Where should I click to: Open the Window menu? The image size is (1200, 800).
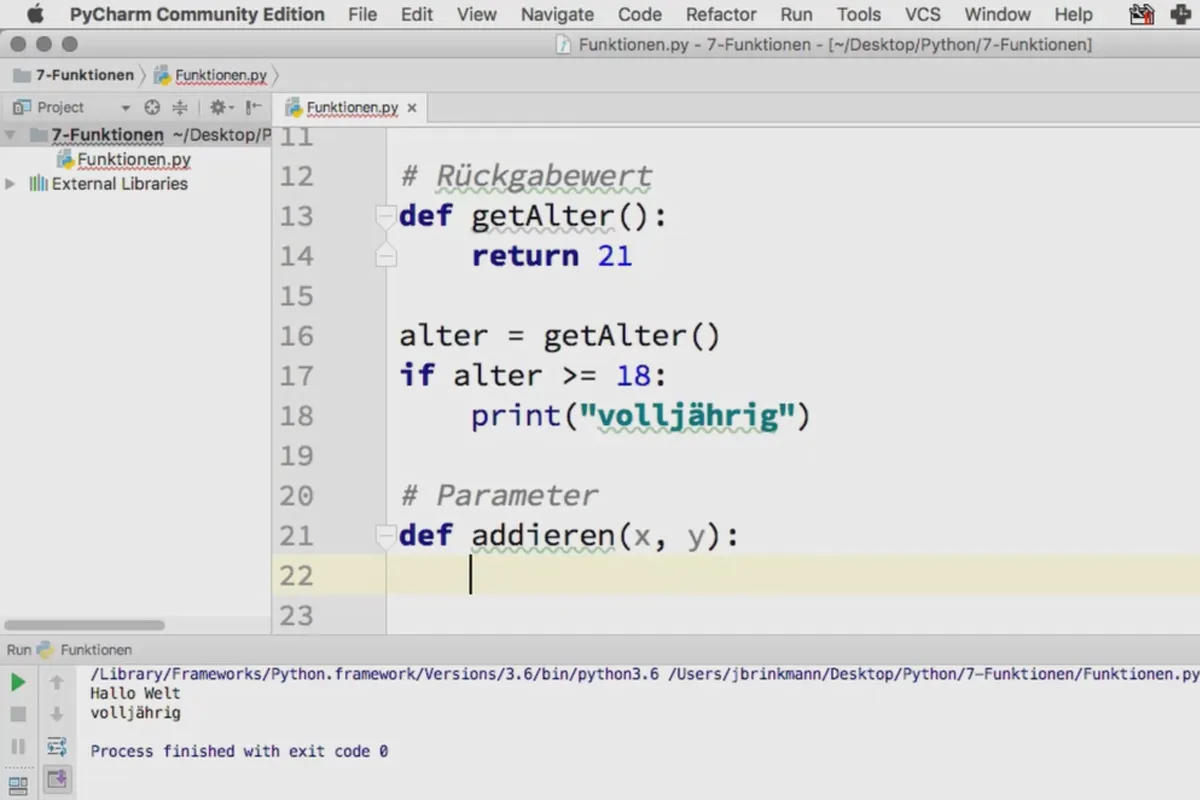pyautogui.click(x=998, y=14)
